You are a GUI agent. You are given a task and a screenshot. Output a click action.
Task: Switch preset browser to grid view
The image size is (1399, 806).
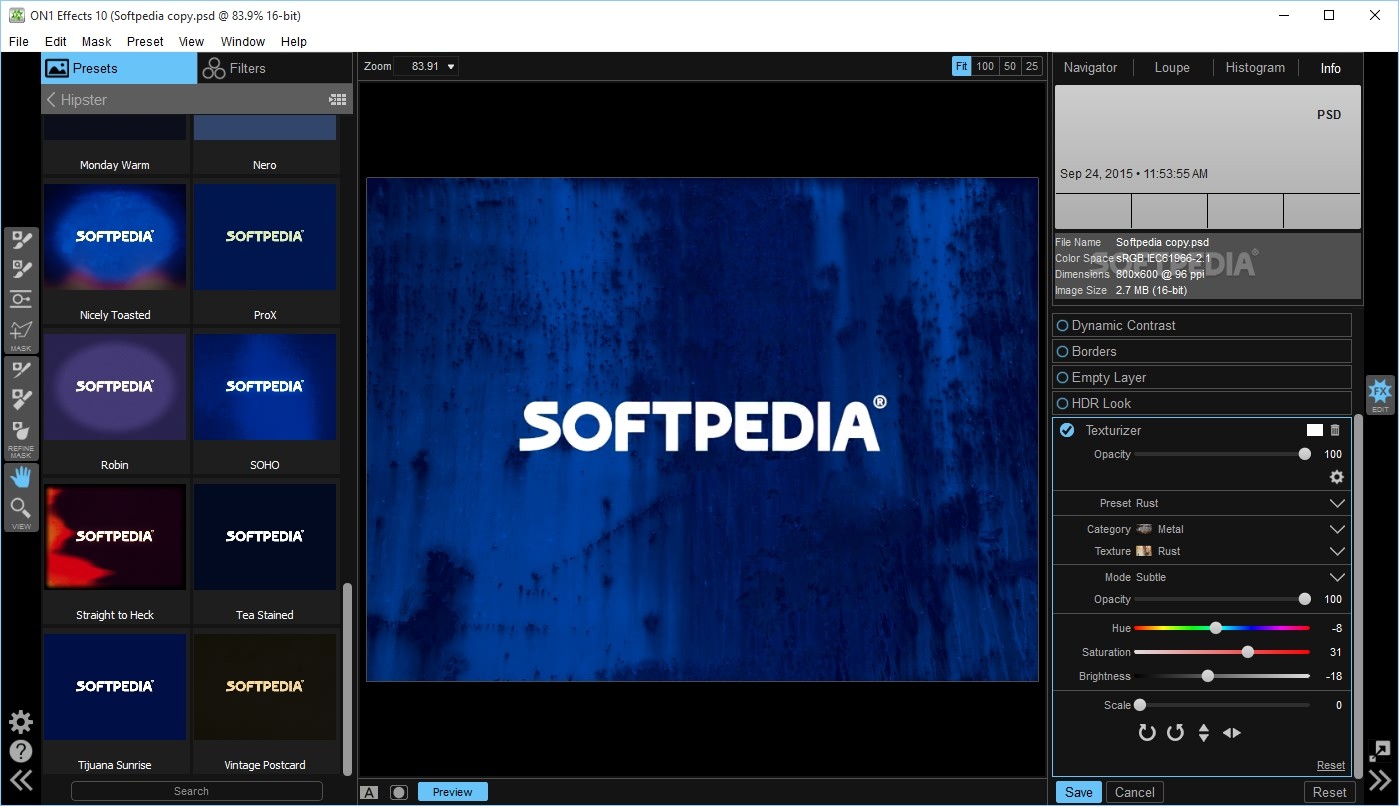[x=338, y=100]
